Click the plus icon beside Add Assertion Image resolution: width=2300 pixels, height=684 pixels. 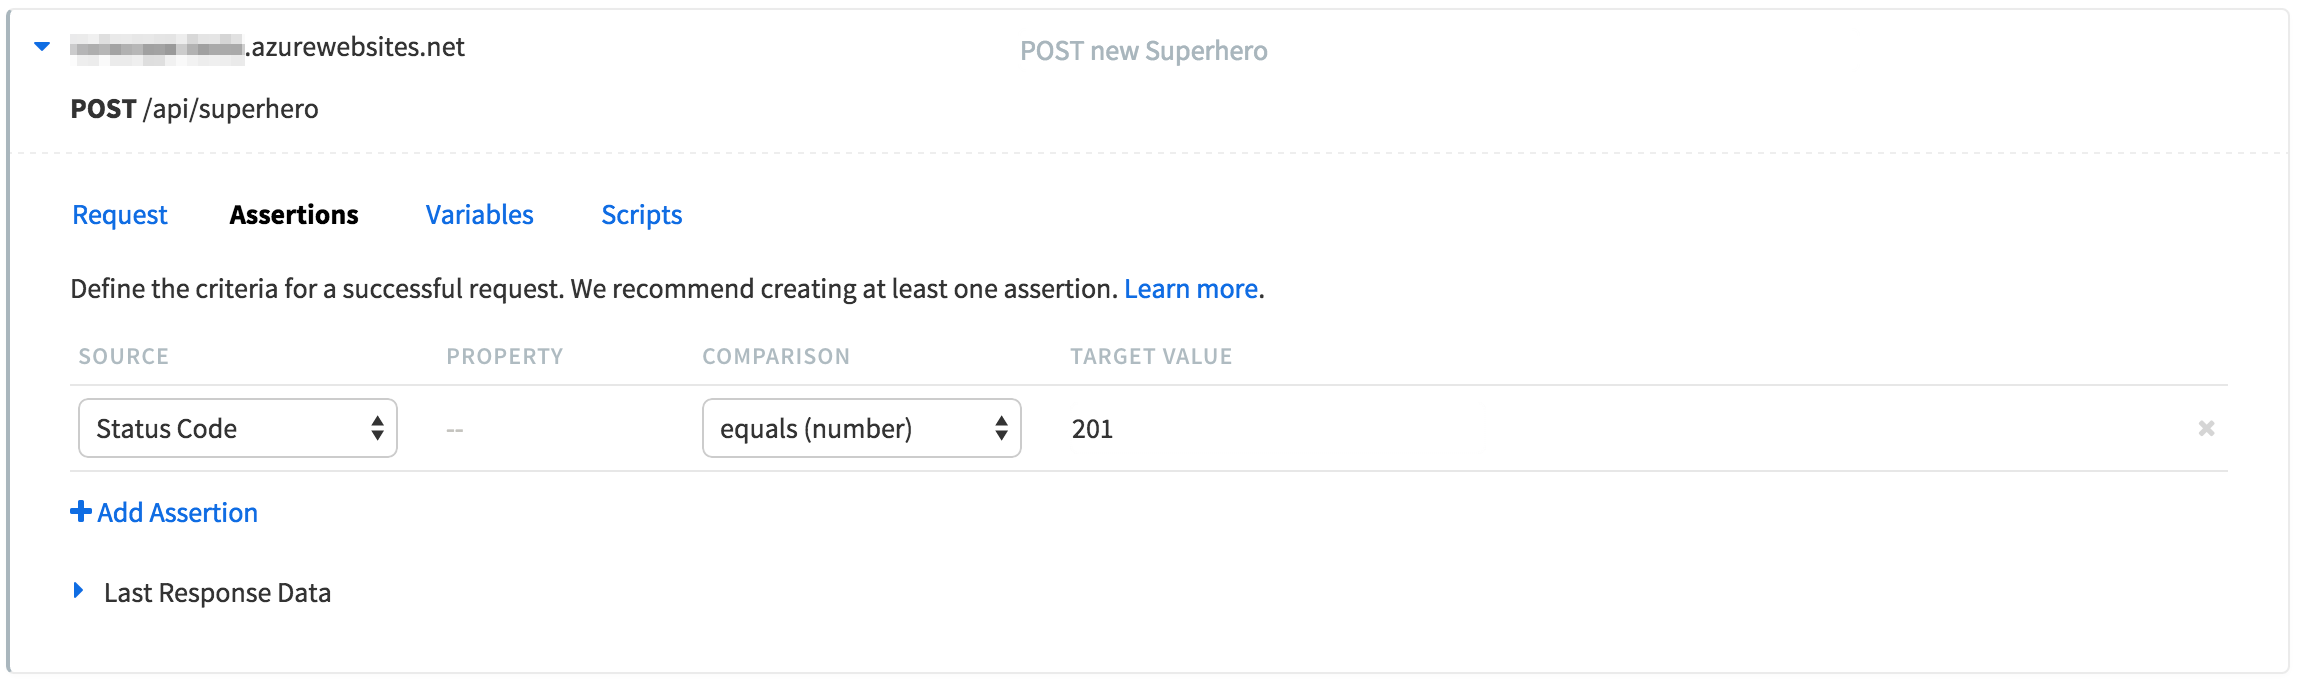81,512
